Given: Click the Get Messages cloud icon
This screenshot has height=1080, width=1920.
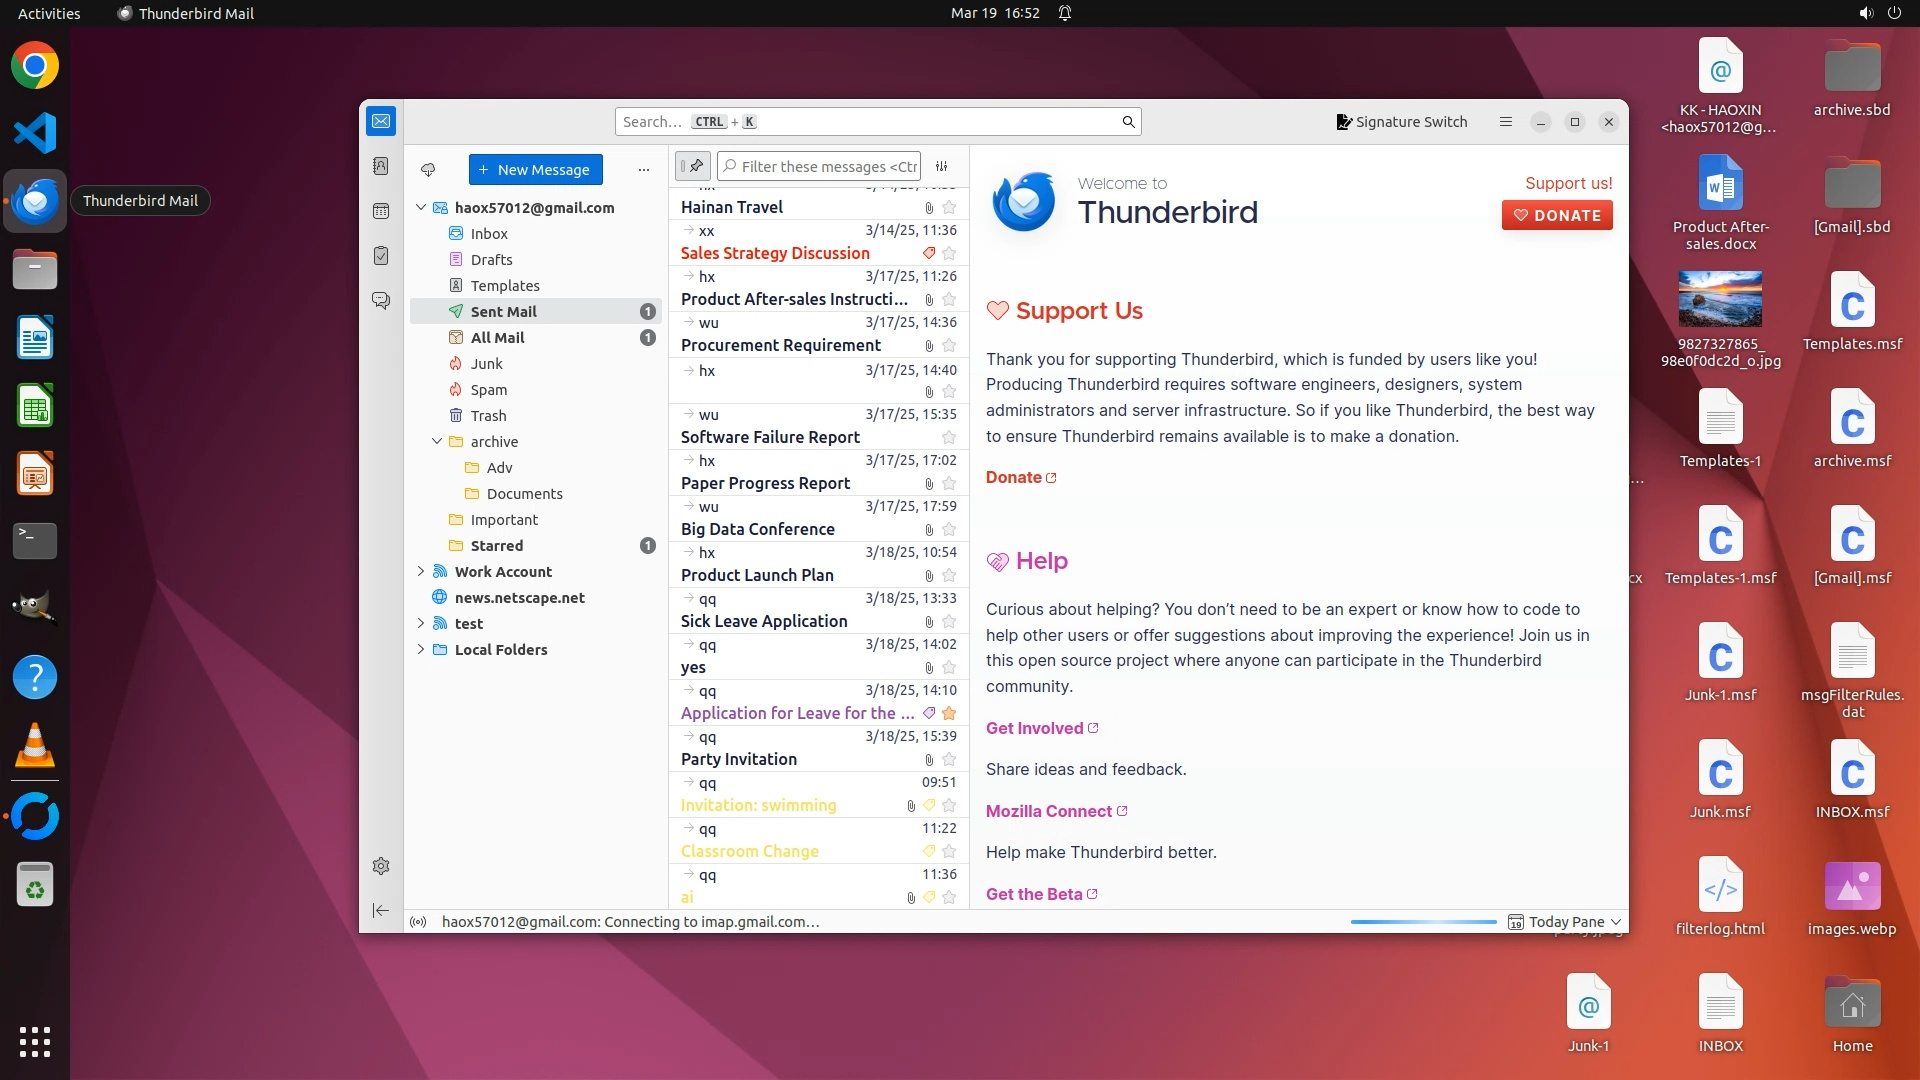Looking at the screenshot, I should coord(428,169).
